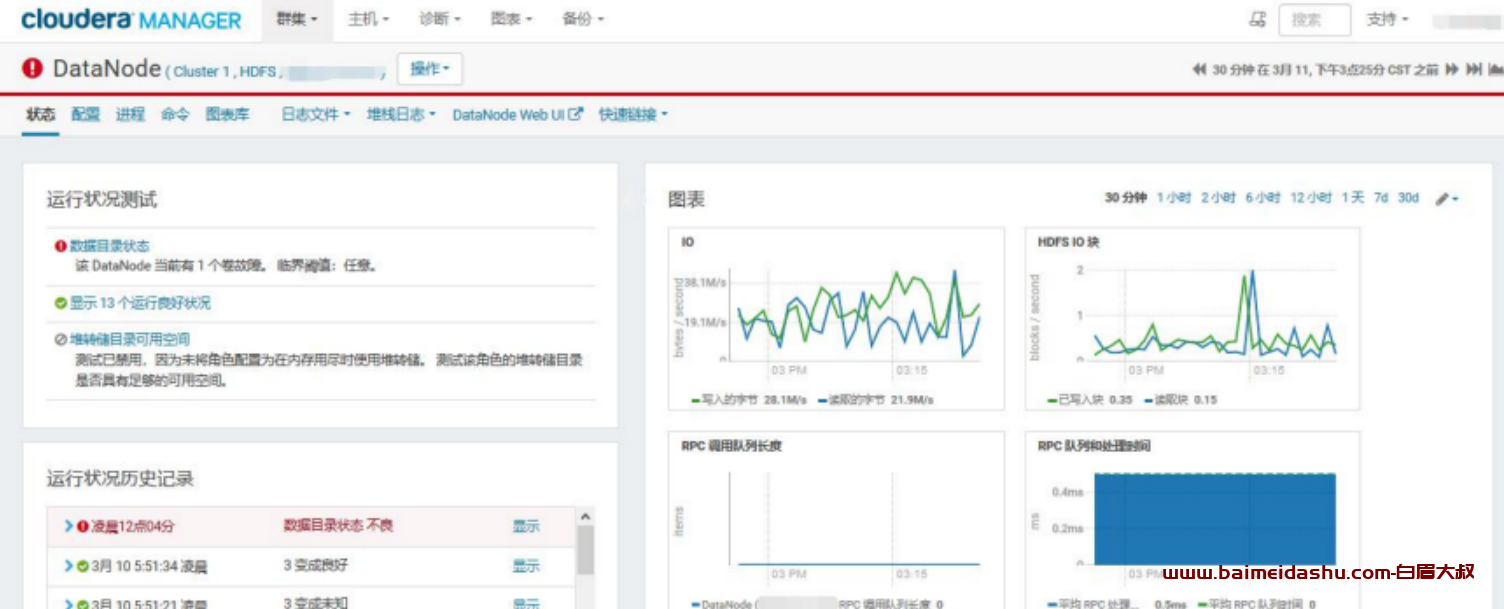1504x609 pixels.
Task: Click the Cloudera Manager logo
Action: coord(131,20)
